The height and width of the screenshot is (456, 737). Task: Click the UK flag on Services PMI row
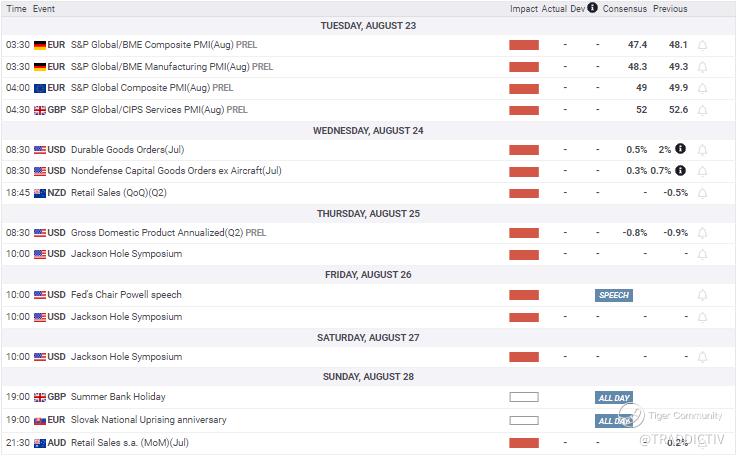[x=40, y=110]
